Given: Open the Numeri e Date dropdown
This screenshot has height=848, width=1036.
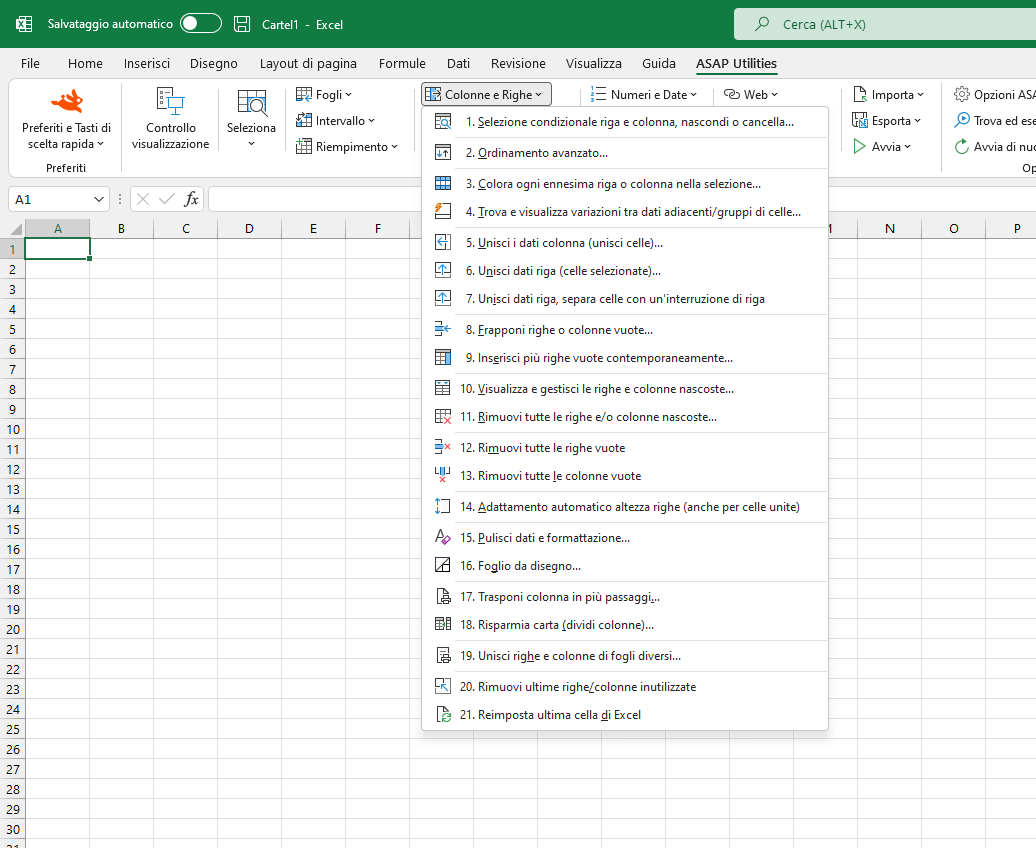Looking at the screenshot, I should coord(647,95).
